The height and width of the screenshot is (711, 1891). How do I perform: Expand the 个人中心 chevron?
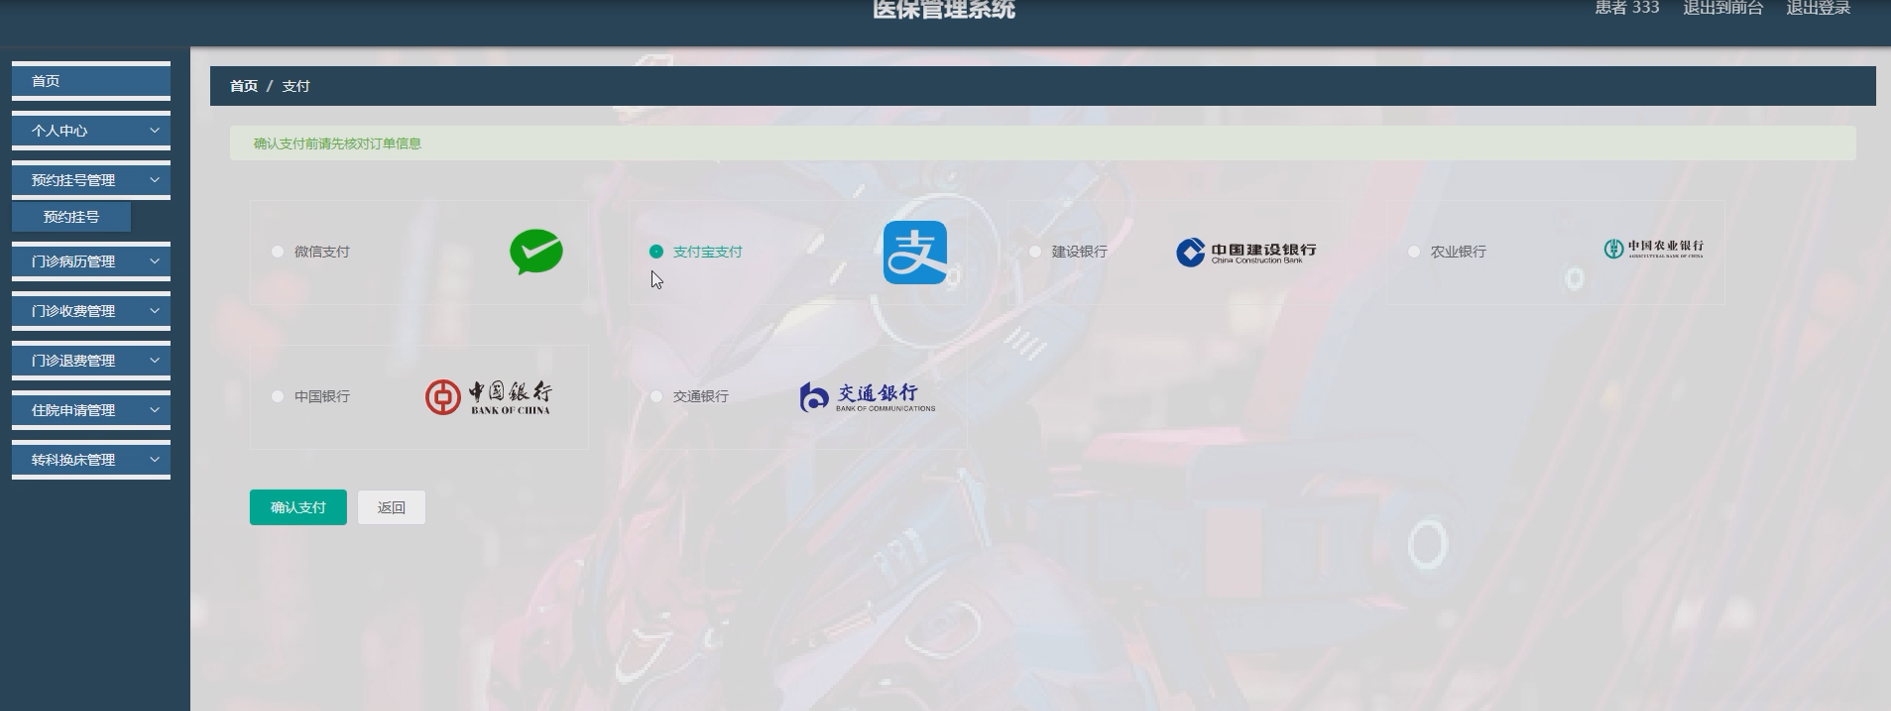(x=154, y=131)
